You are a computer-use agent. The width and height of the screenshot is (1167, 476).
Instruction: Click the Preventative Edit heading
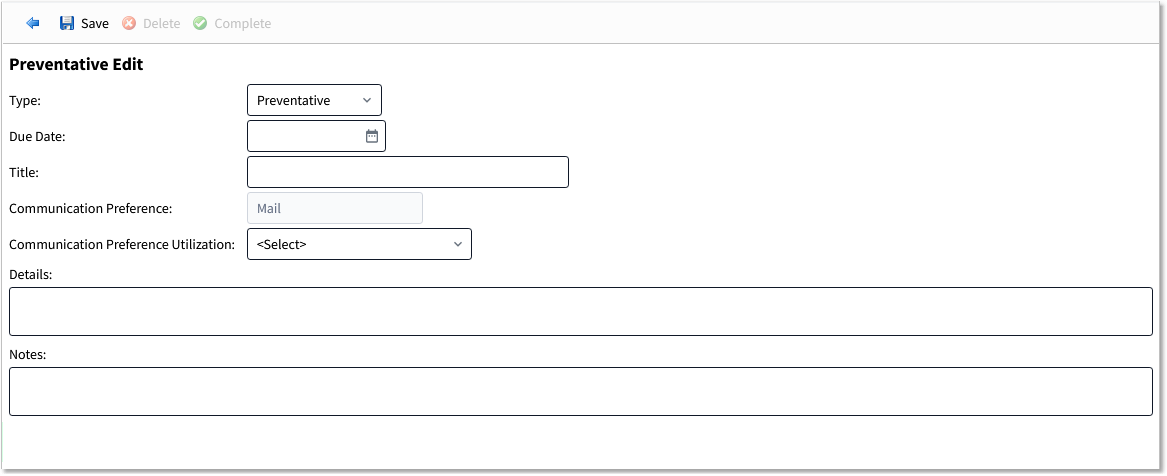point(76,65)
